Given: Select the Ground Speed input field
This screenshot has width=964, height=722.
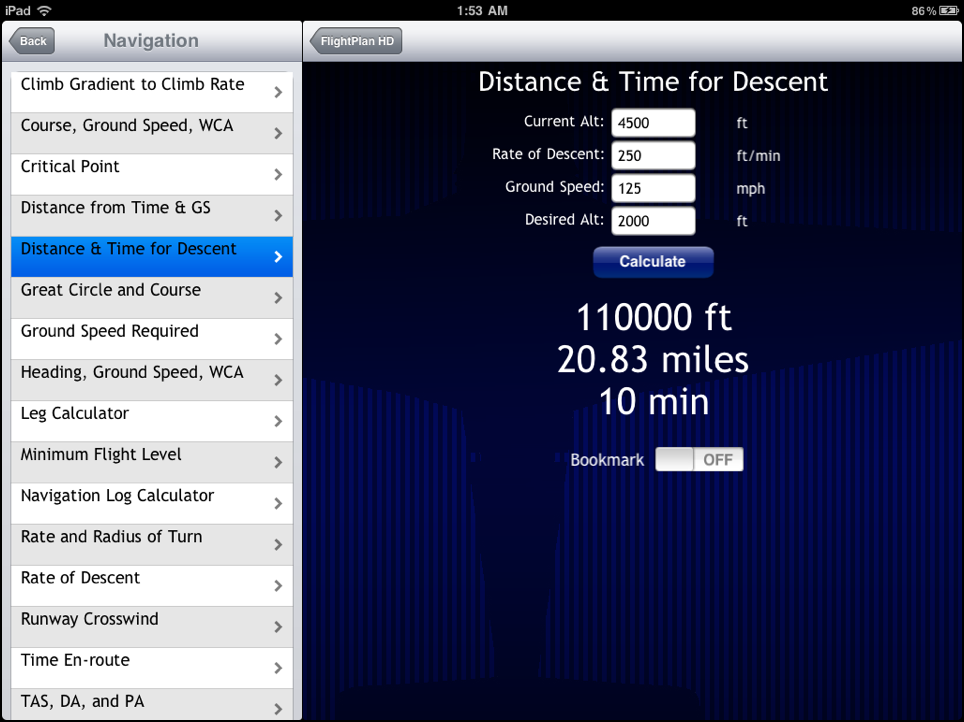Looking at the screenshot, I should point(653,188).
